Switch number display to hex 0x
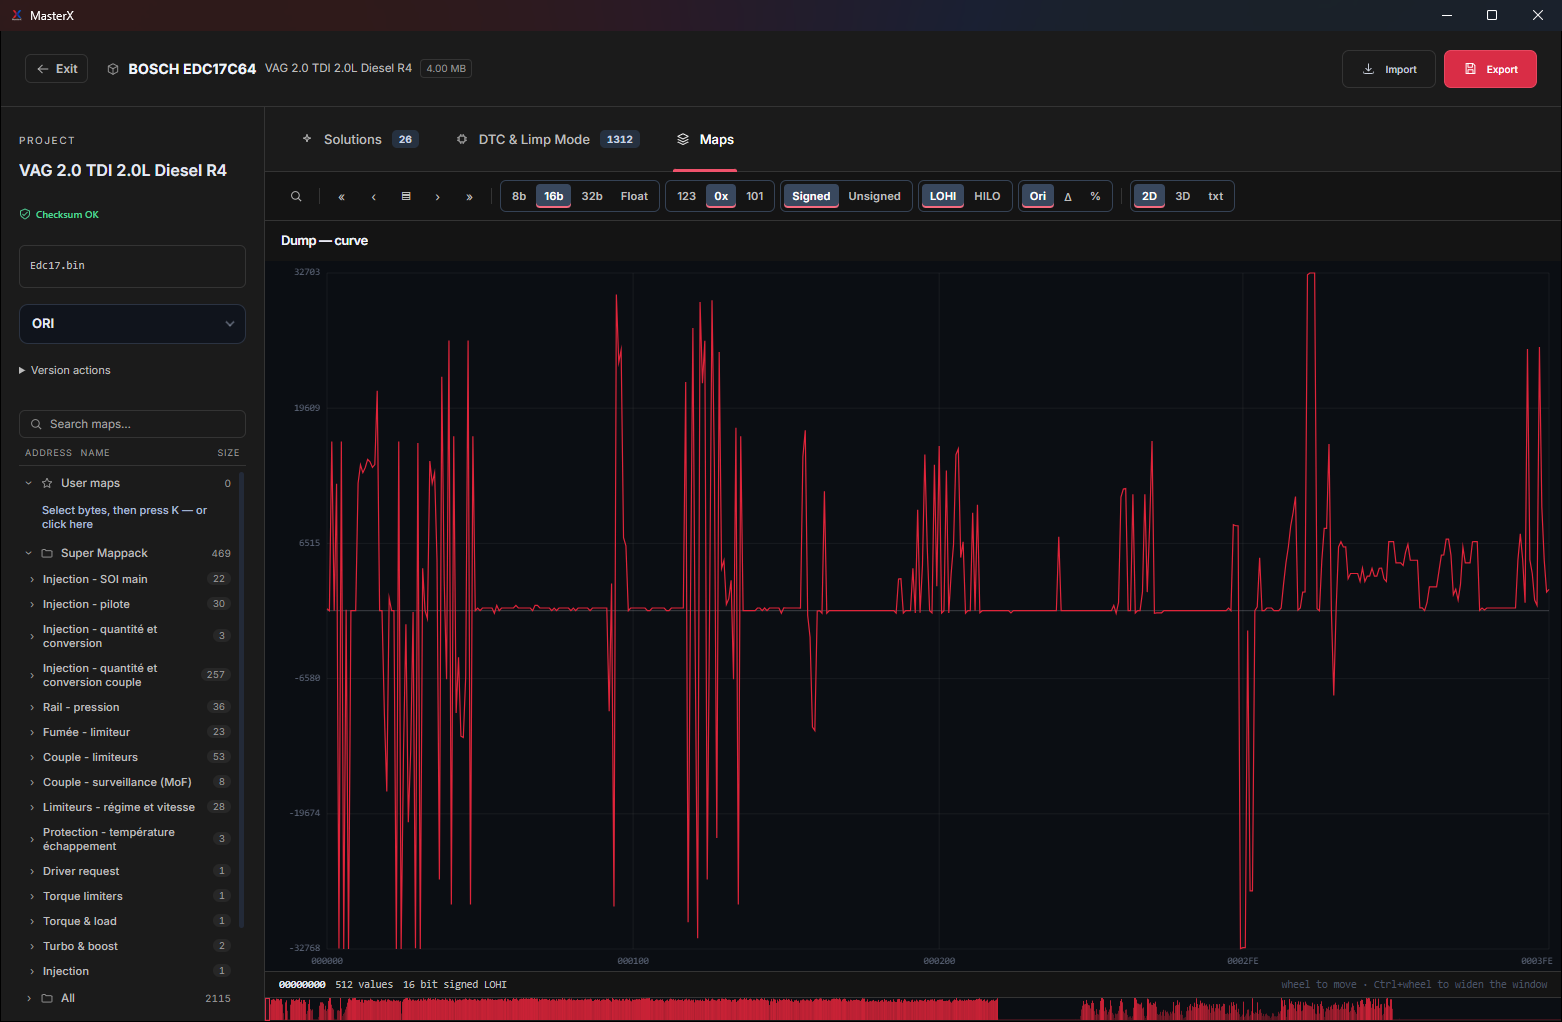The image size is (1562, 1022). (721, 196)
